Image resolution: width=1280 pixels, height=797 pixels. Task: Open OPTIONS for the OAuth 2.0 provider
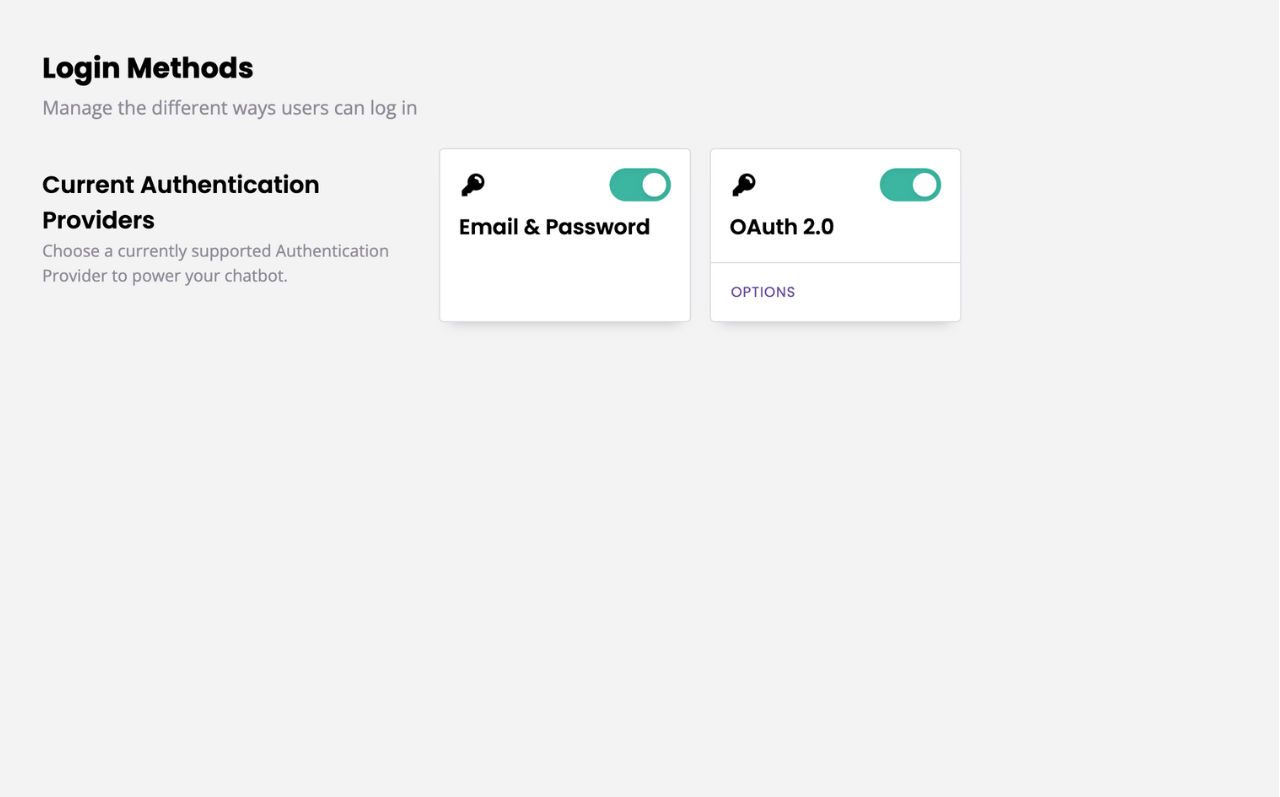(x=762, y=292)
